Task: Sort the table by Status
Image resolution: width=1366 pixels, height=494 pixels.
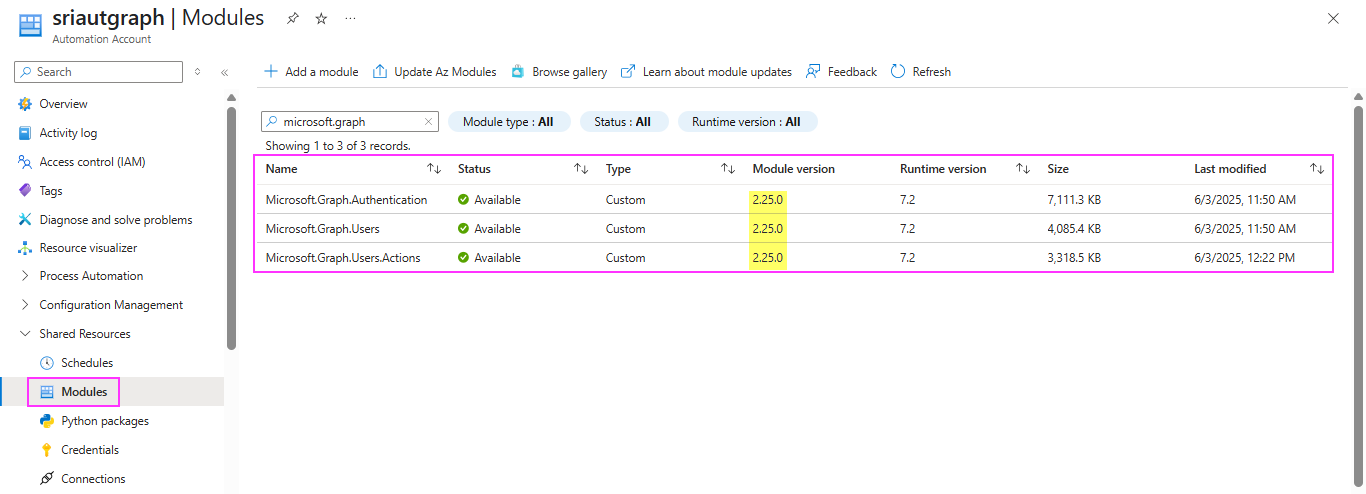Action: click(581, 169)
